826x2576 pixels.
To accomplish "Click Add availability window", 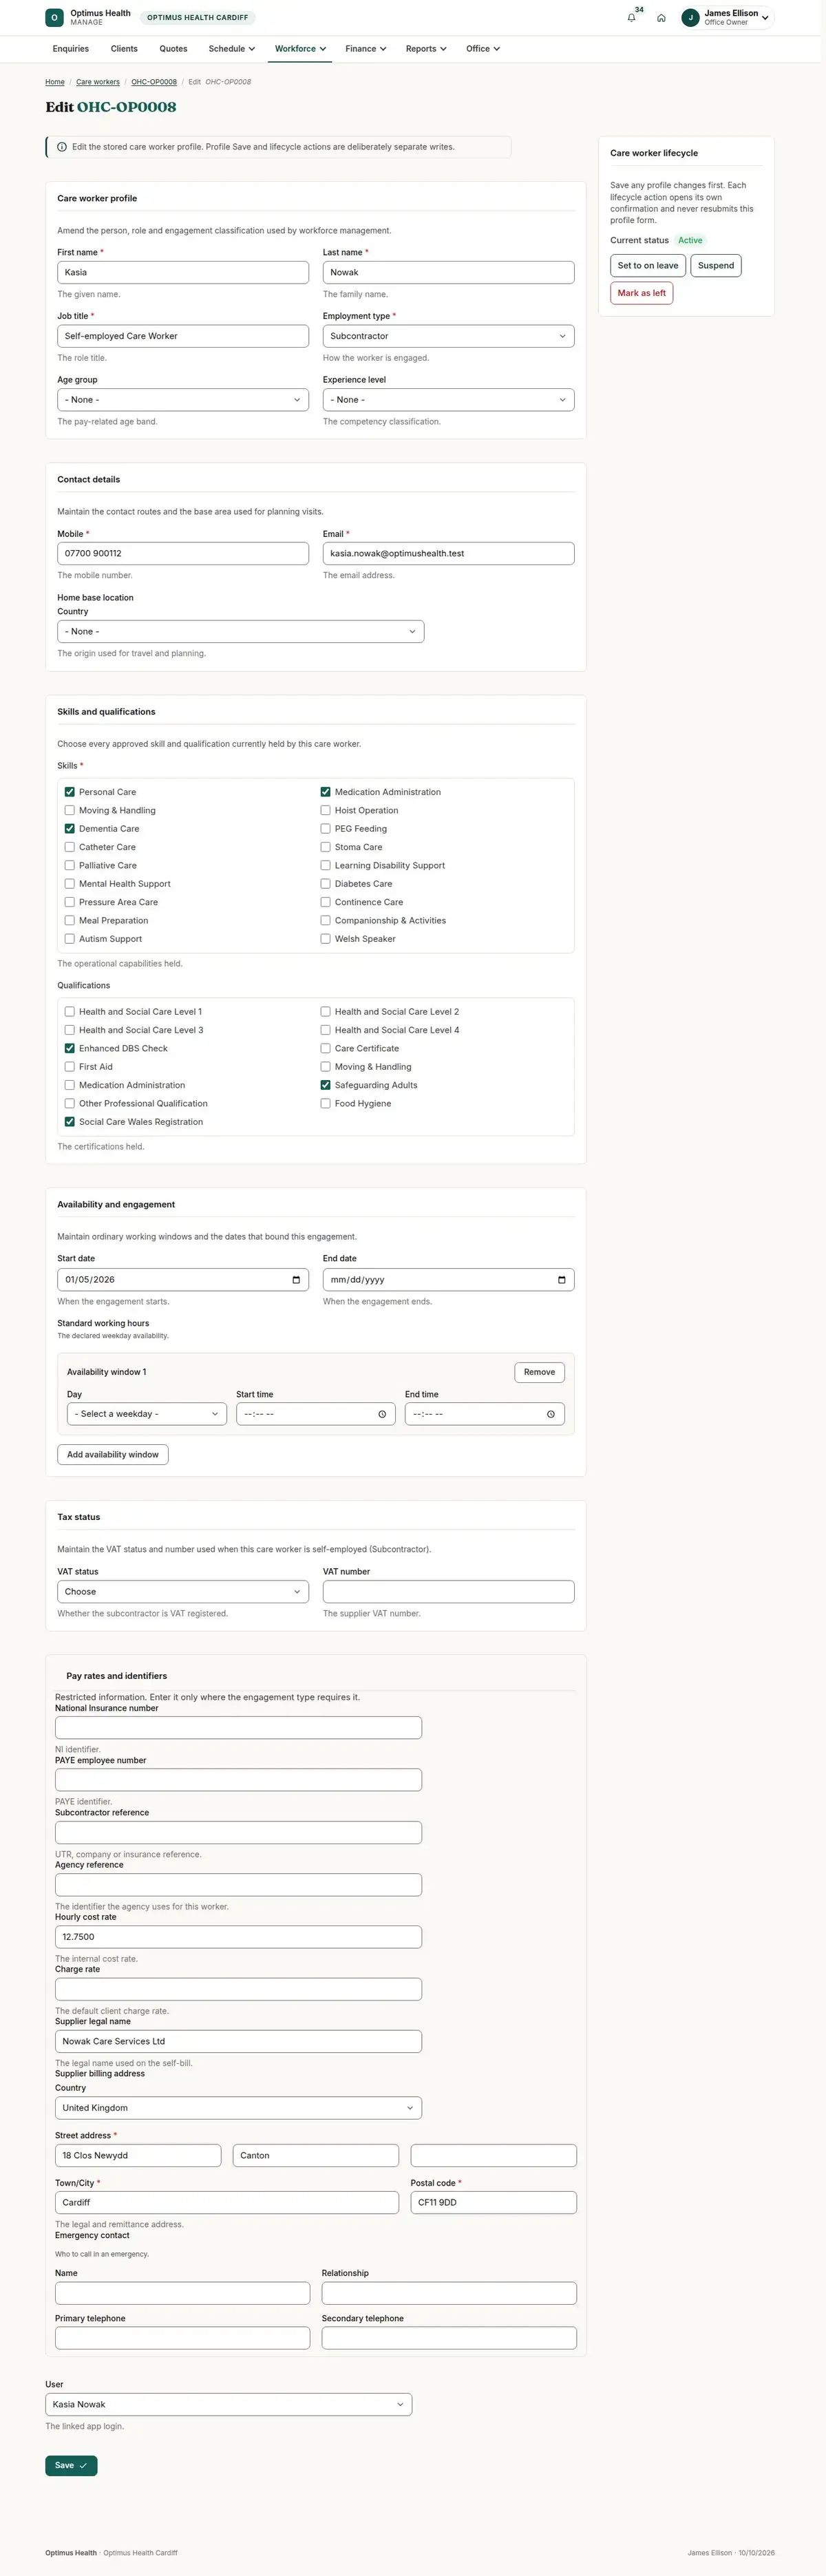I will point(113,1455).
